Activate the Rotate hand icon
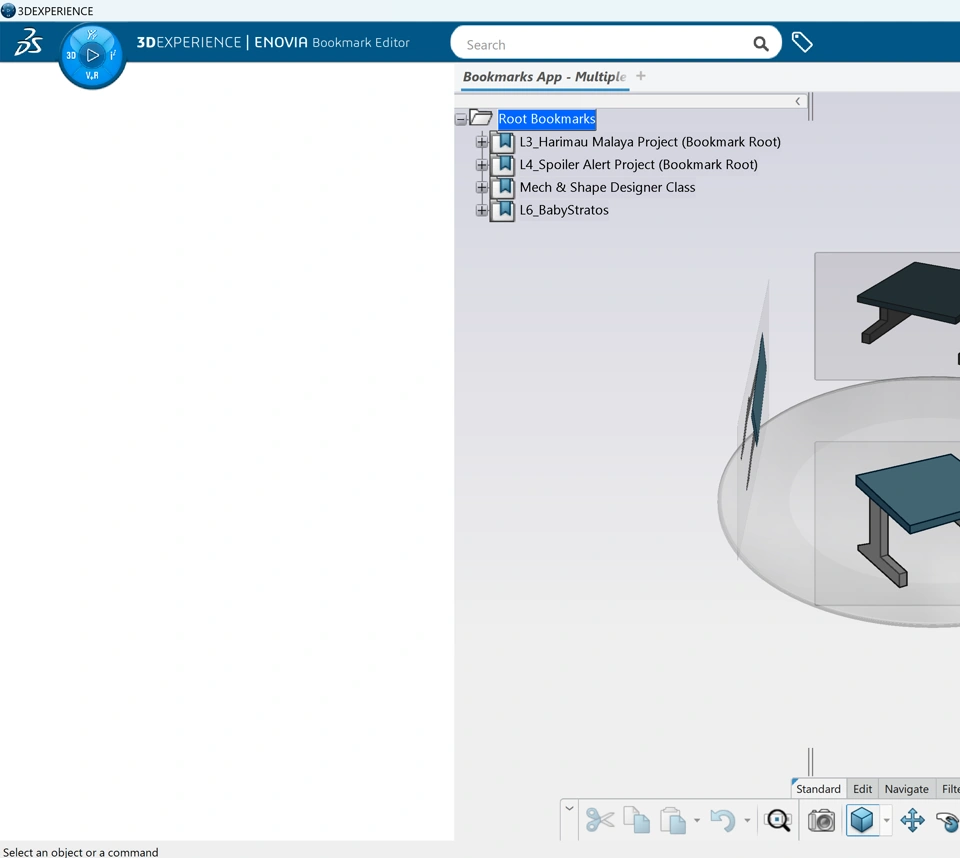The height and width of the screenshot is (858, 960). [948, 821]
